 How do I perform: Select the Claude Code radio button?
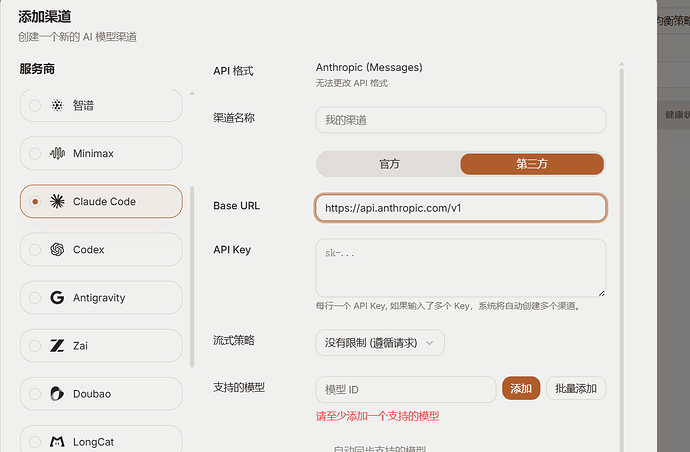(35, 202)
